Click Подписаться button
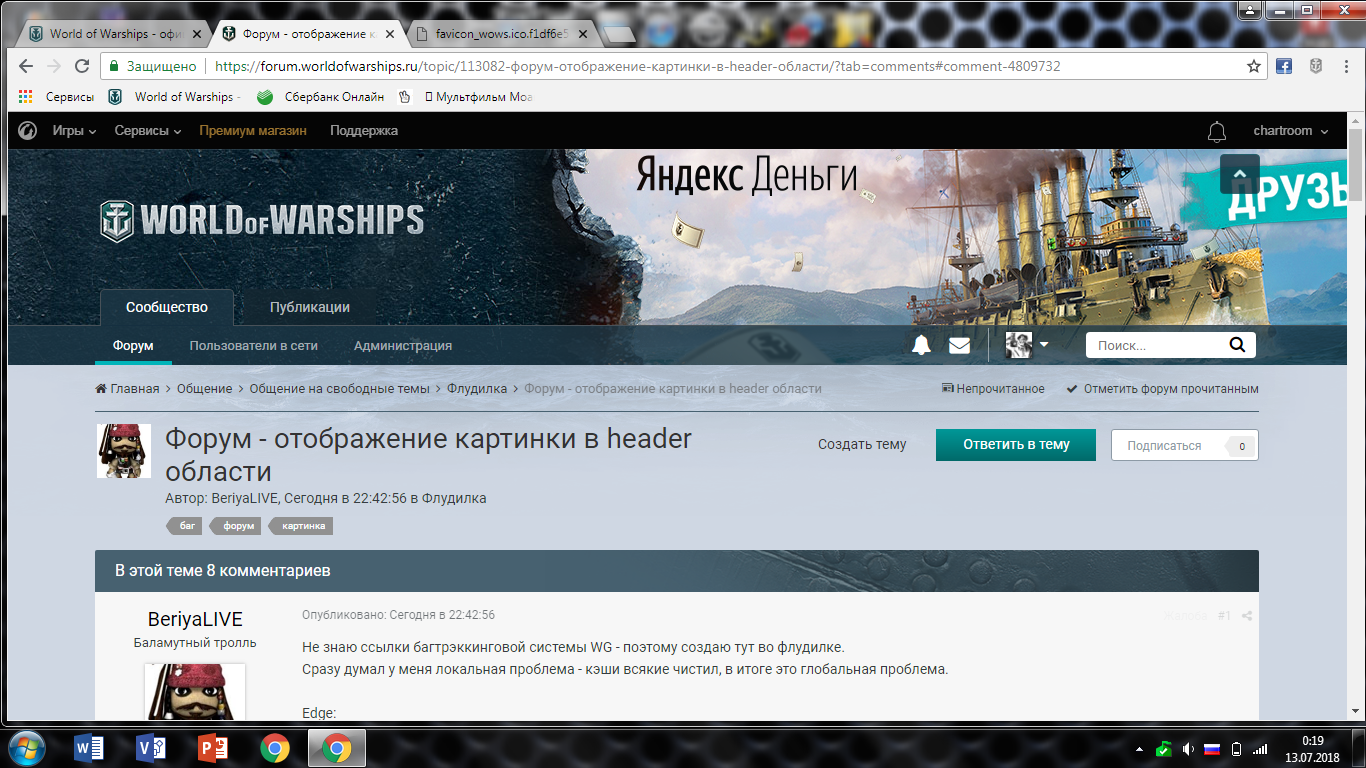Image resolution: width=1366 pixels, height=768 pixels. [x=1185, y=446]
